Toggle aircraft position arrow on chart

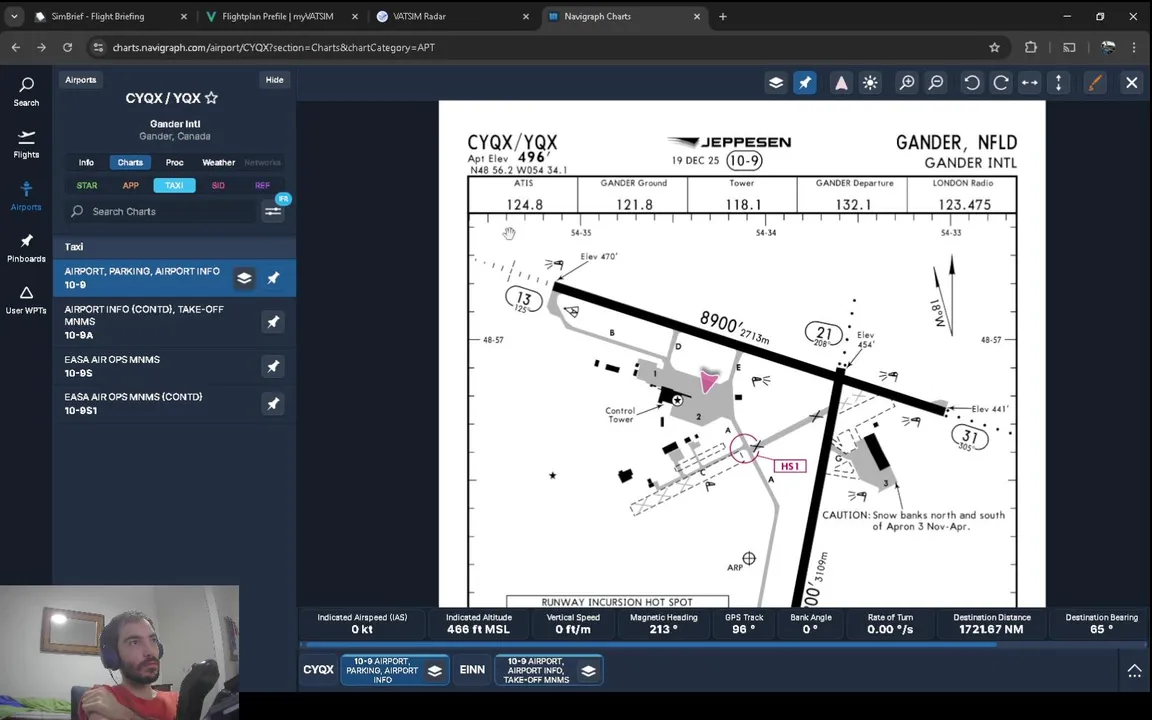click(841, 83)
